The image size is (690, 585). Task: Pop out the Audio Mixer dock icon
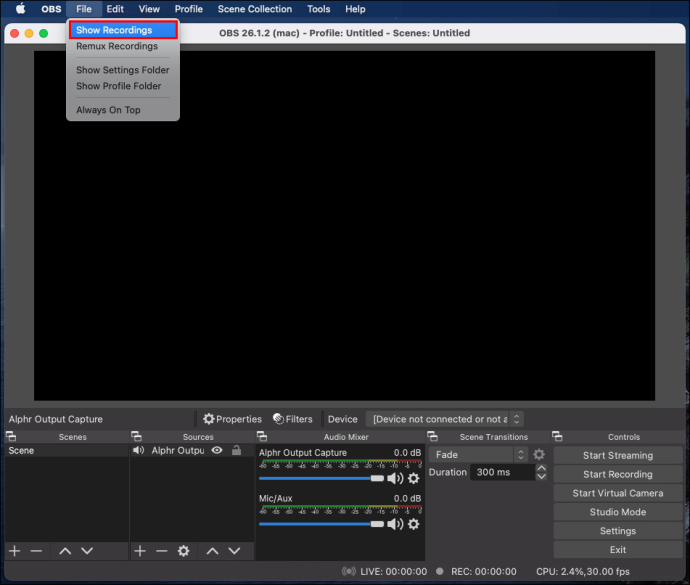(262, 436)
